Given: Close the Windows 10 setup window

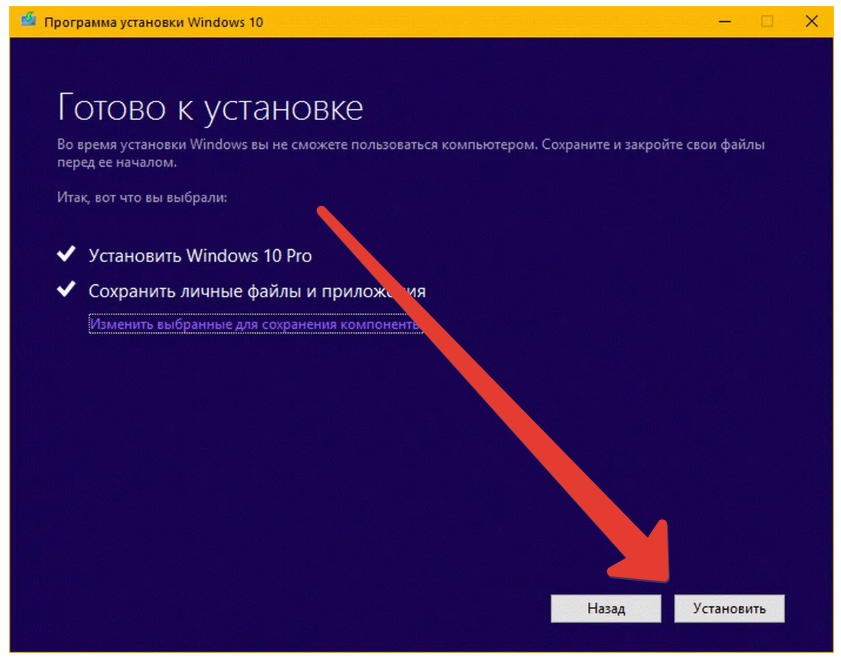Looking at the screenshot, I should [812, 21].
